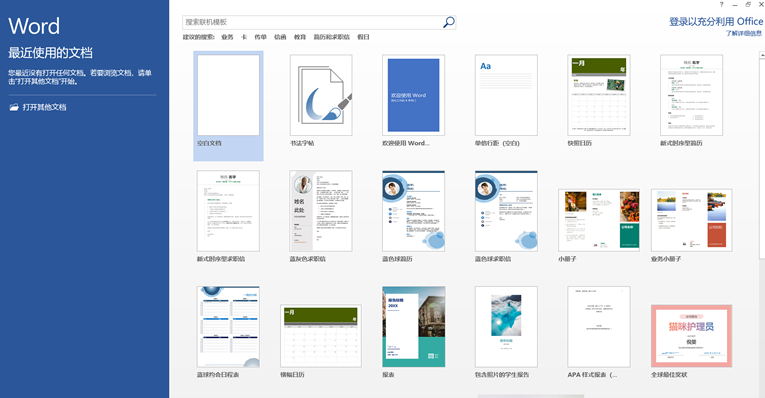The image size is (765, 398).
Task: Choose the 单倍行距 (空白) template
Action: coord(506,96)
